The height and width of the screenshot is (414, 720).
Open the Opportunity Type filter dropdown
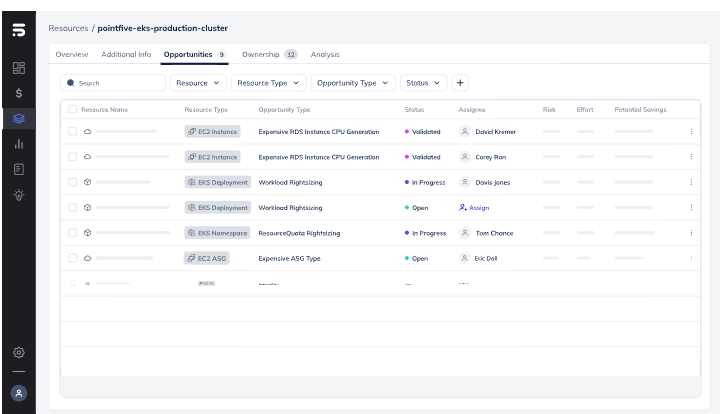tap(353, 83)
